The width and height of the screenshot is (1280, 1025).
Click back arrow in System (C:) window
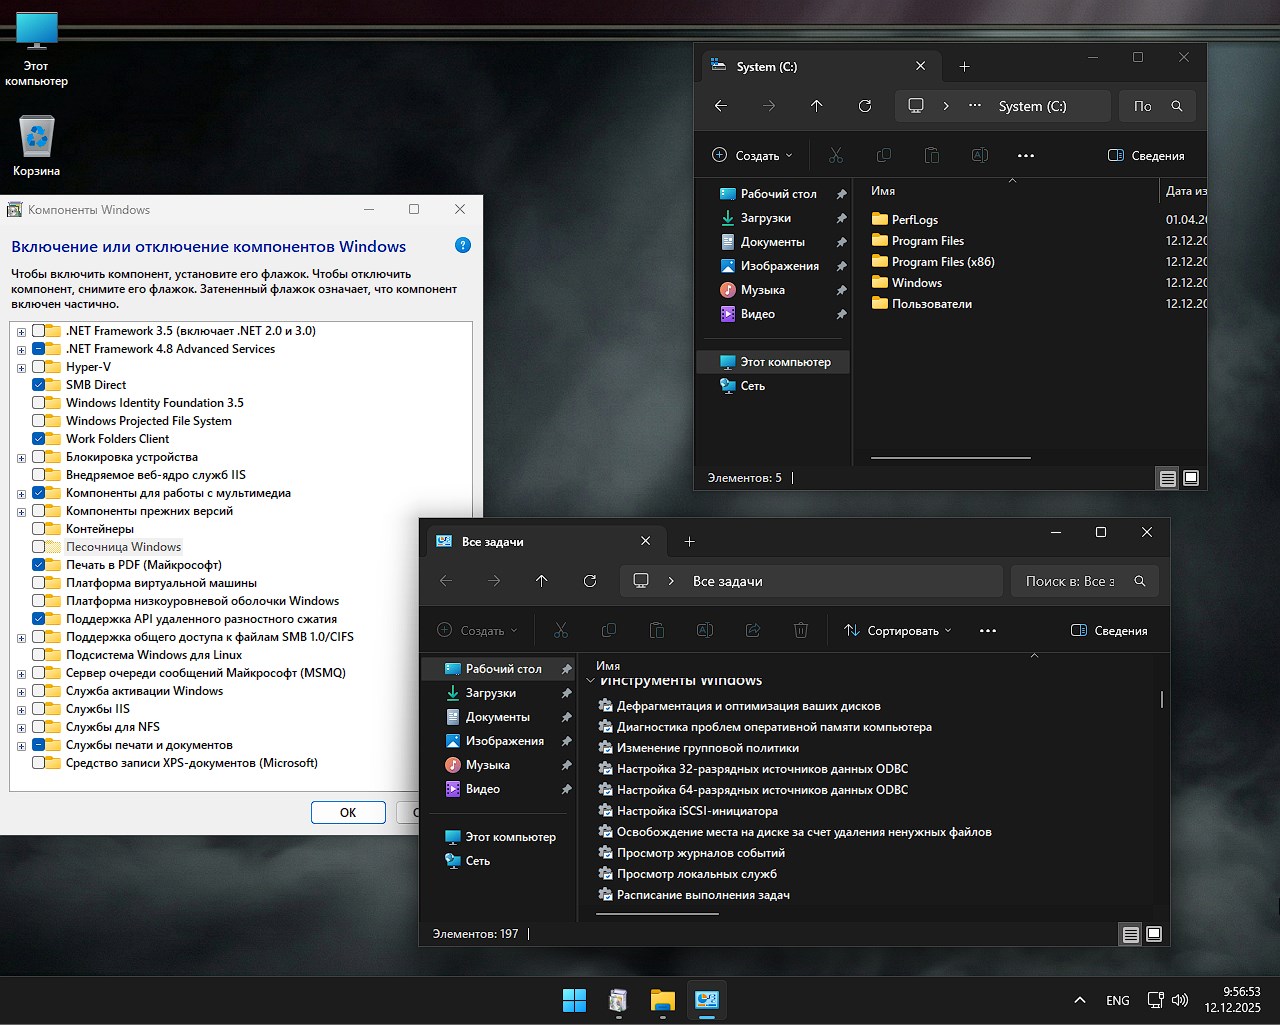pos(721,106)
